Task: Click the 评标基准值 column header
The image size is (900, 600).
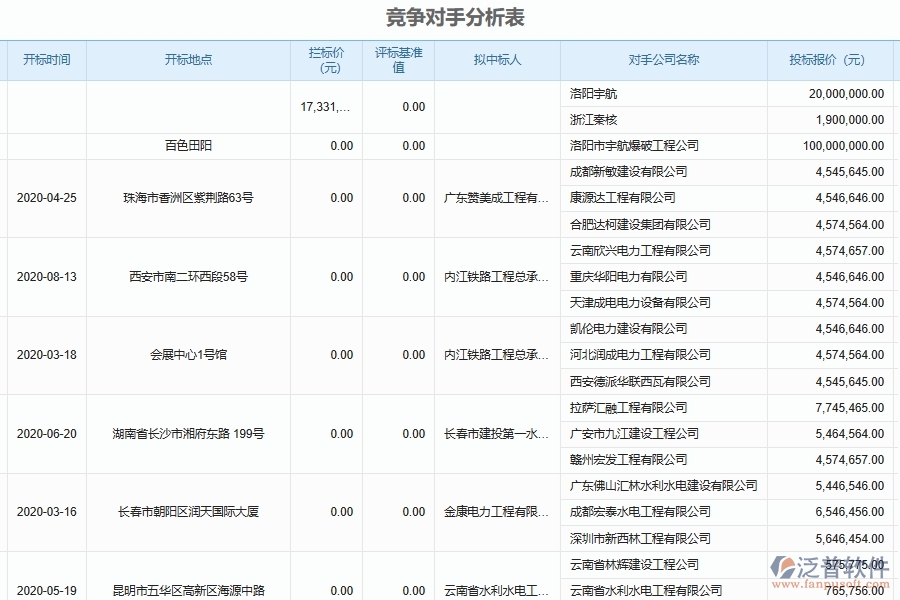Action: point(398,60)
